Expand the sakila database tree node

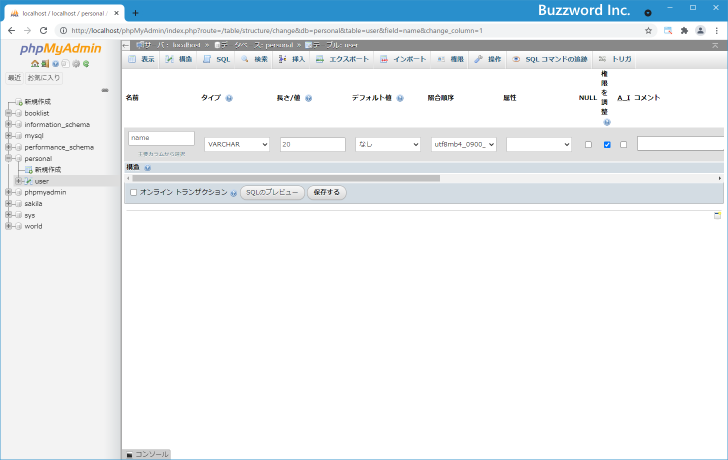pyautogui.click(x=8, y=203)
